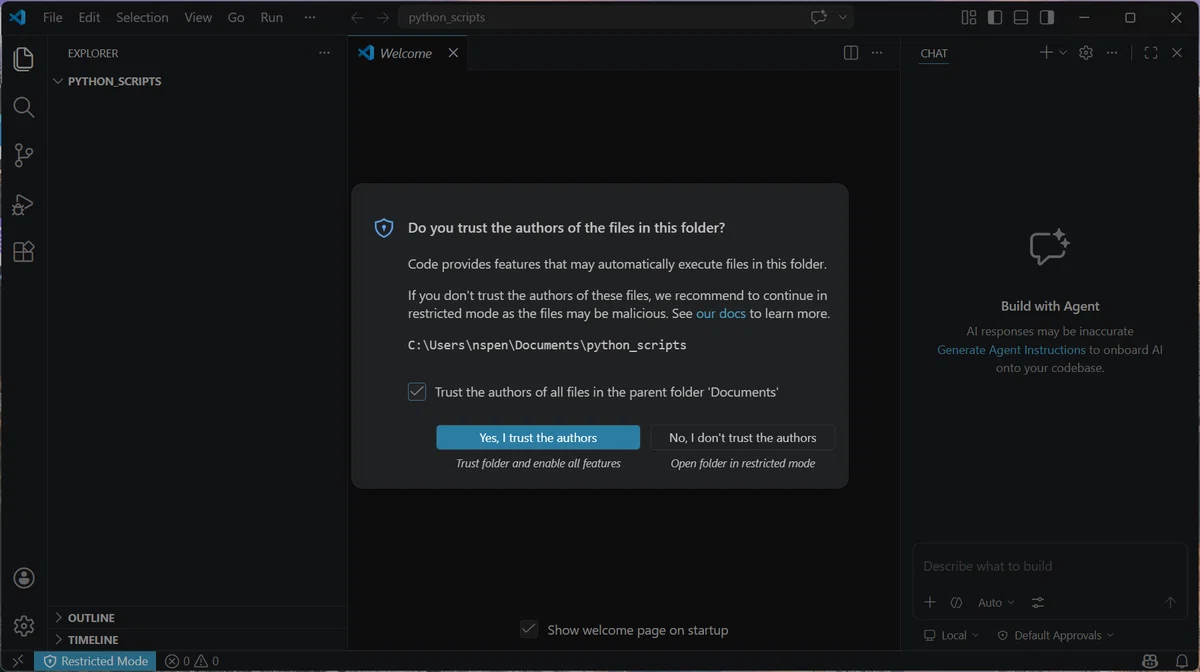Open the Selection menu

coord(142,18)
